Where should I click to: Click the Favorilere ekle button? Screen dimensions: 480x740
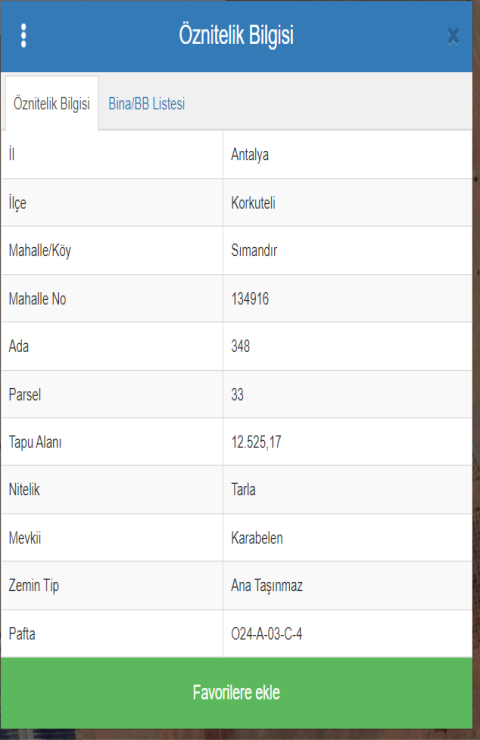point(236,692)
